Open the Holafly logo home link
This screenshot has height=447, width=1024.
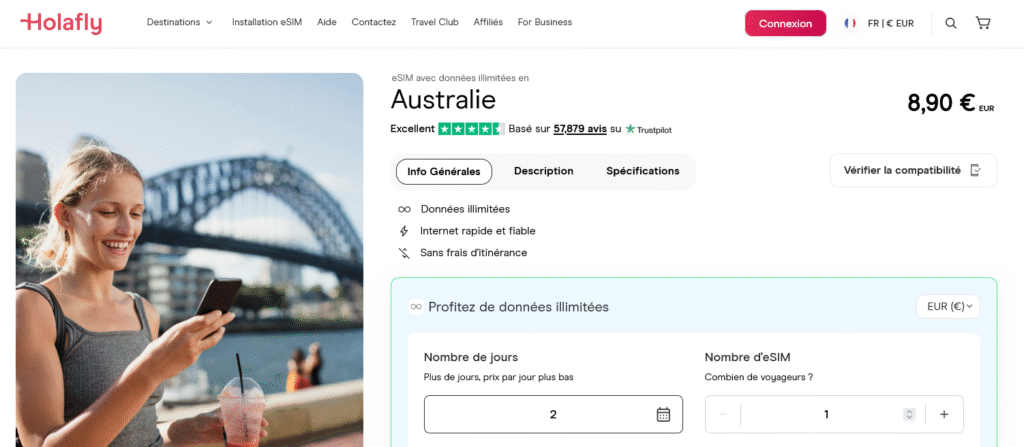(61, 24)
